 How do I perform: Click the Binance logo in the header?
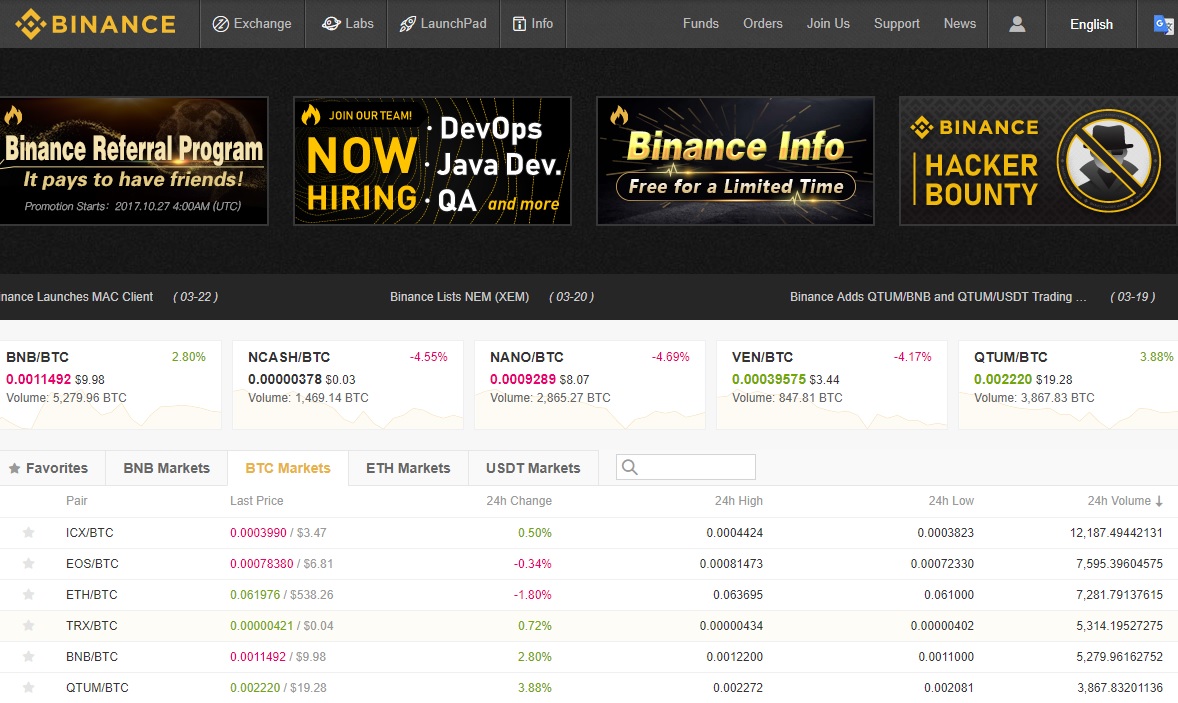[96, 24]
